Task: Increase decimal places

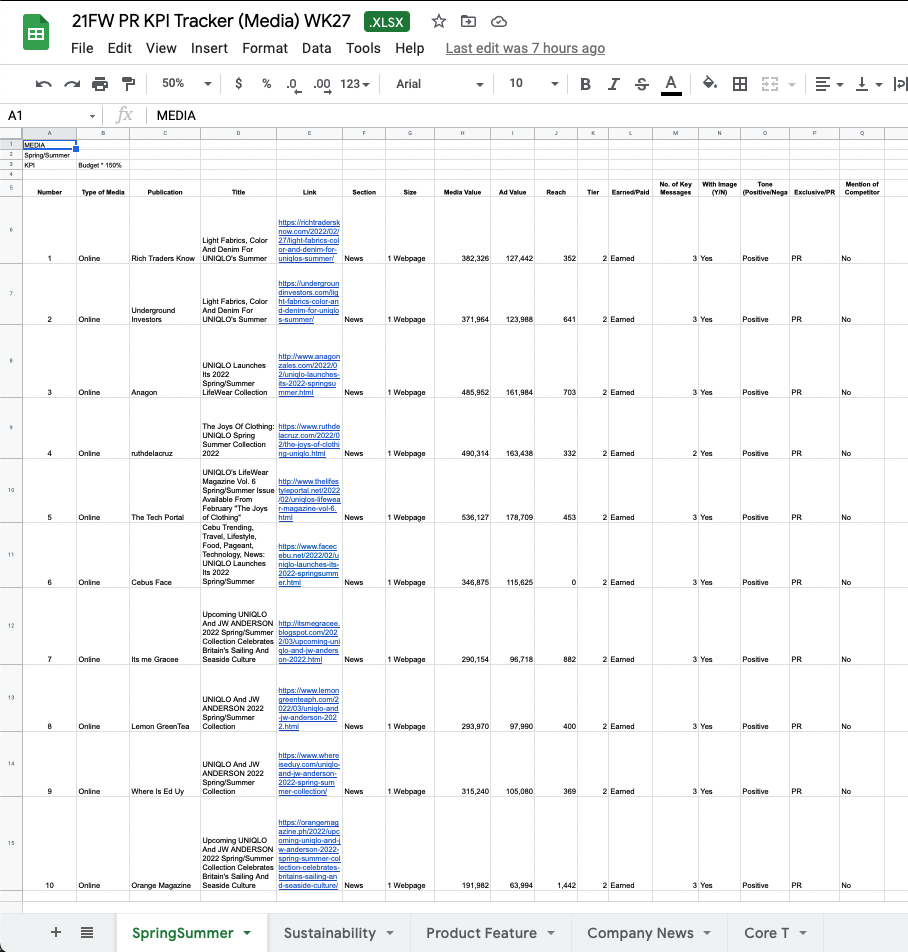Action: [x=322, y=85]
